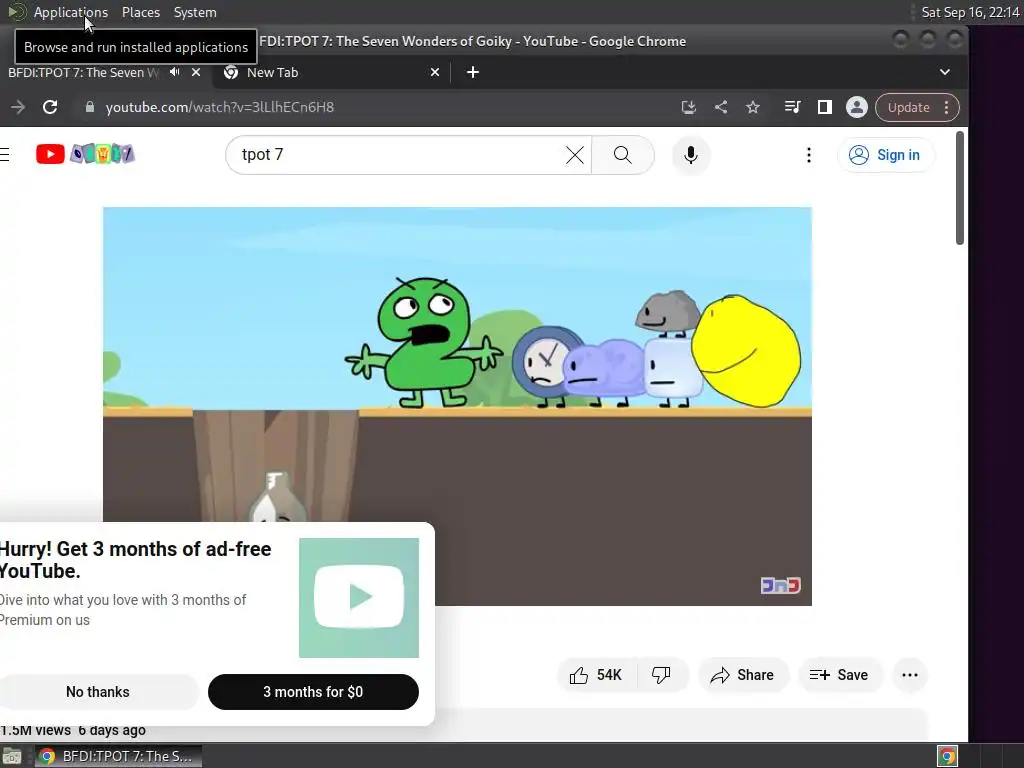Reload the YouTube page

50,107
